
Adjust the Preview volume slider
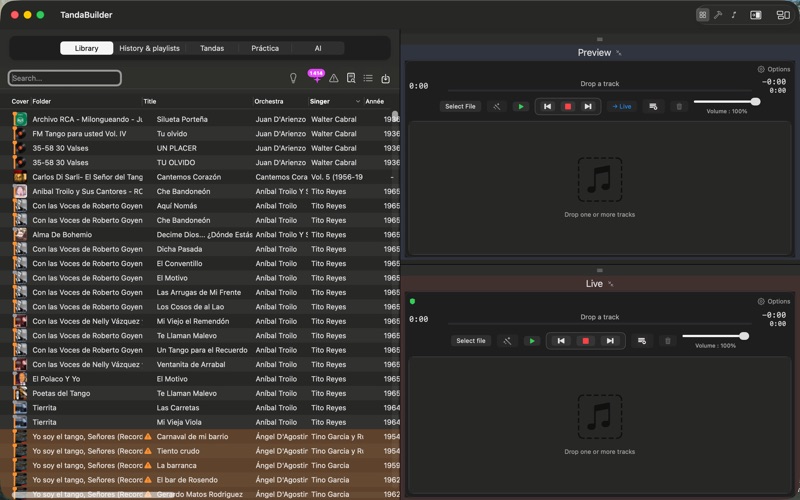727,102
